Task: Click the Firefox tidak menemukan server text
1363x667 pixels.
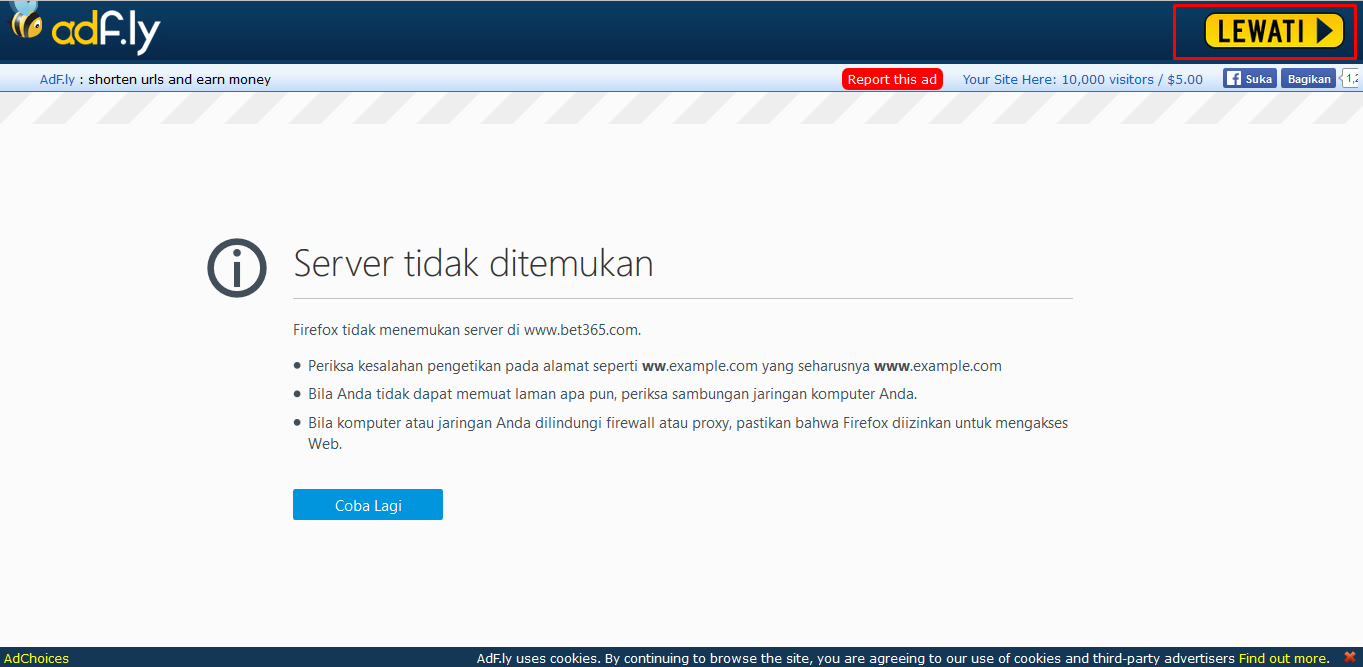Action: click(467, 329)
